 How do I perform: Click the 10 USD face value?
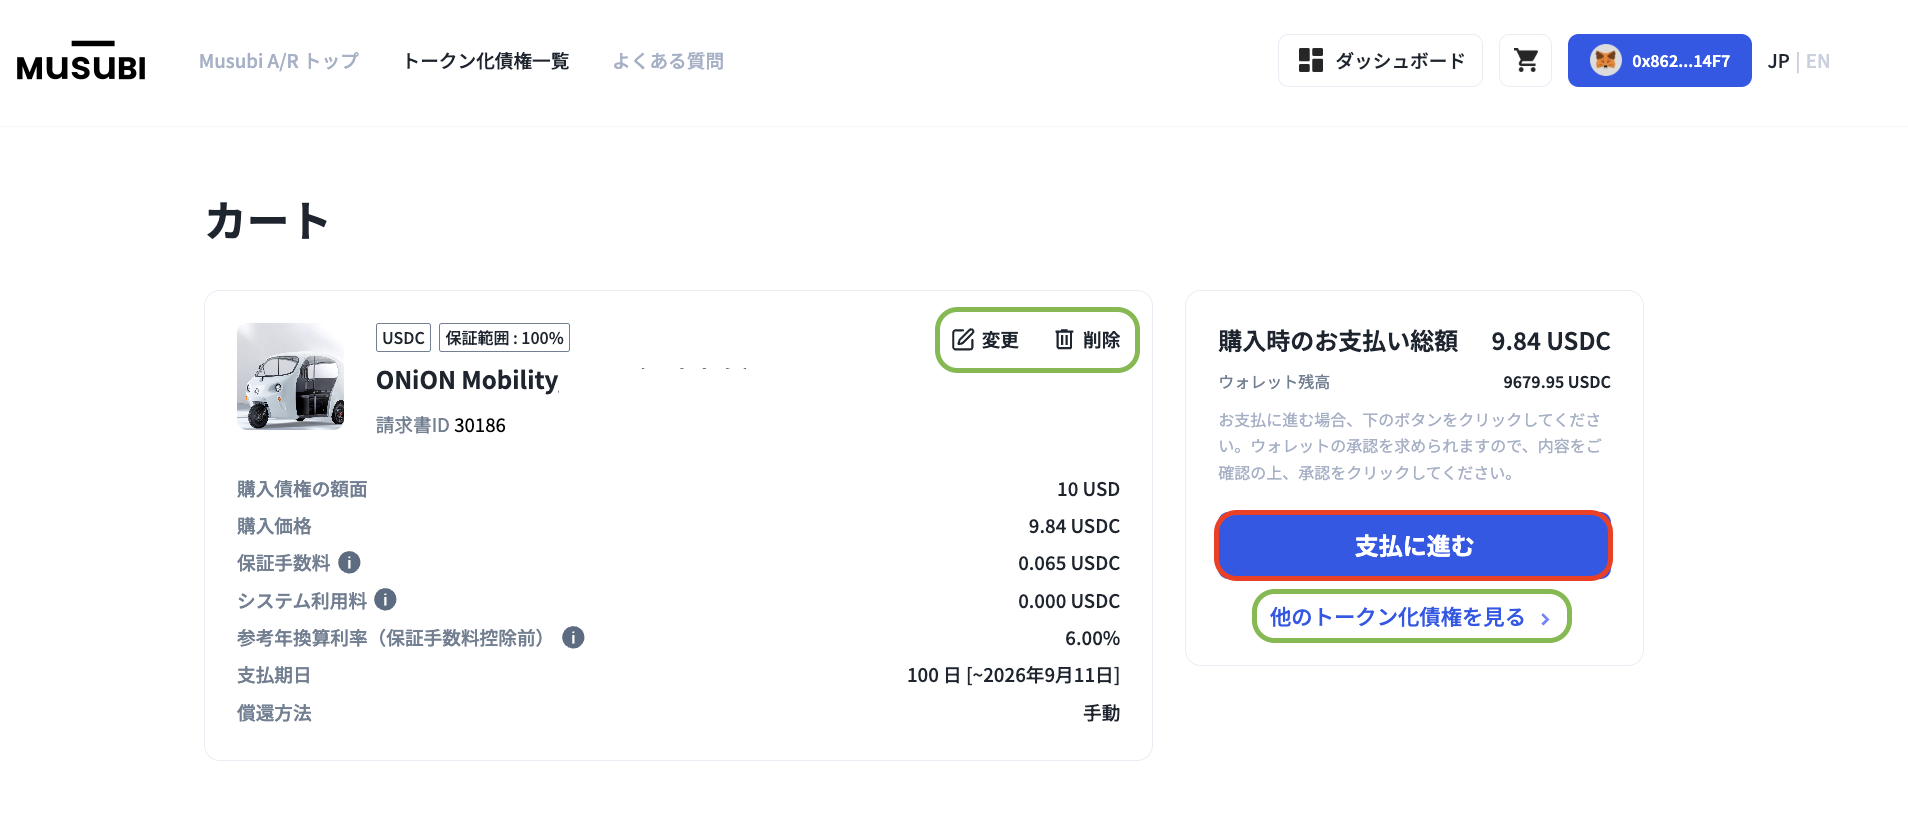point(1088,489)
